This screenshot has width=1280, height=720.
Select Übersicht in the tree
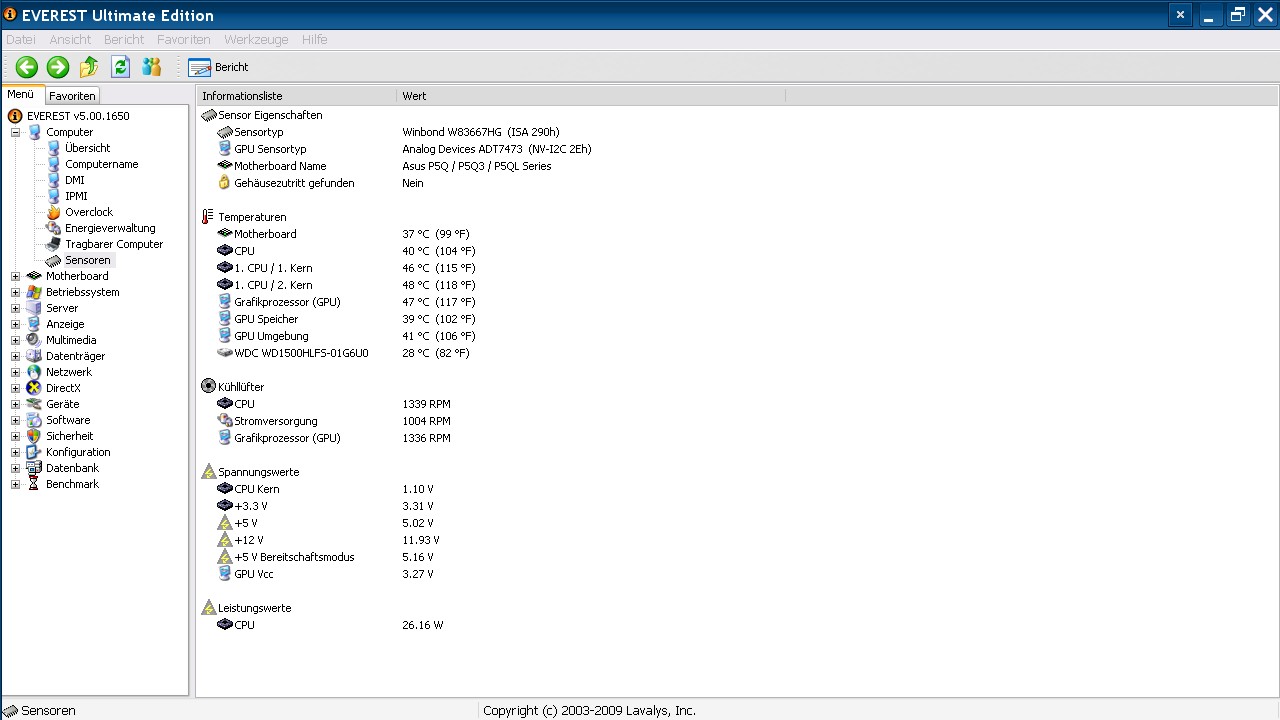click(88, 148)
